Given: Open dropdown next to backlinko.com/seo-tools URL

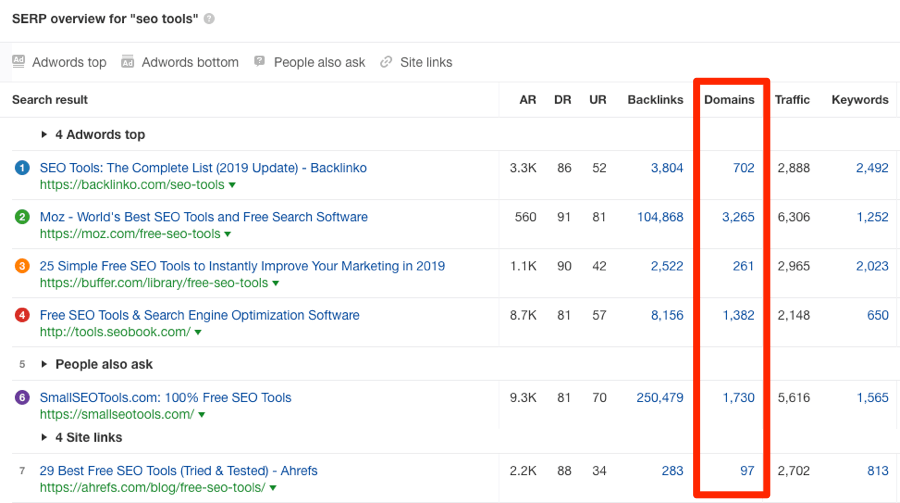Looking at the screenshot, I should [x=232, y=186].
